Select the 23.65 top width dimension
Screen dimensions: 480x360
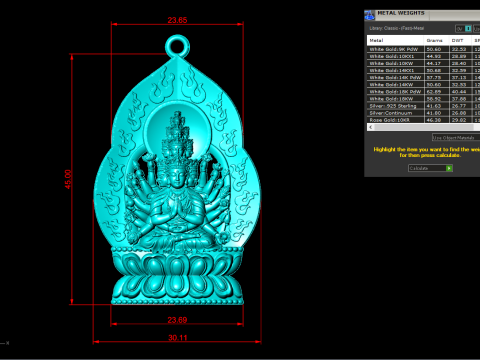(x=177, y=20)
